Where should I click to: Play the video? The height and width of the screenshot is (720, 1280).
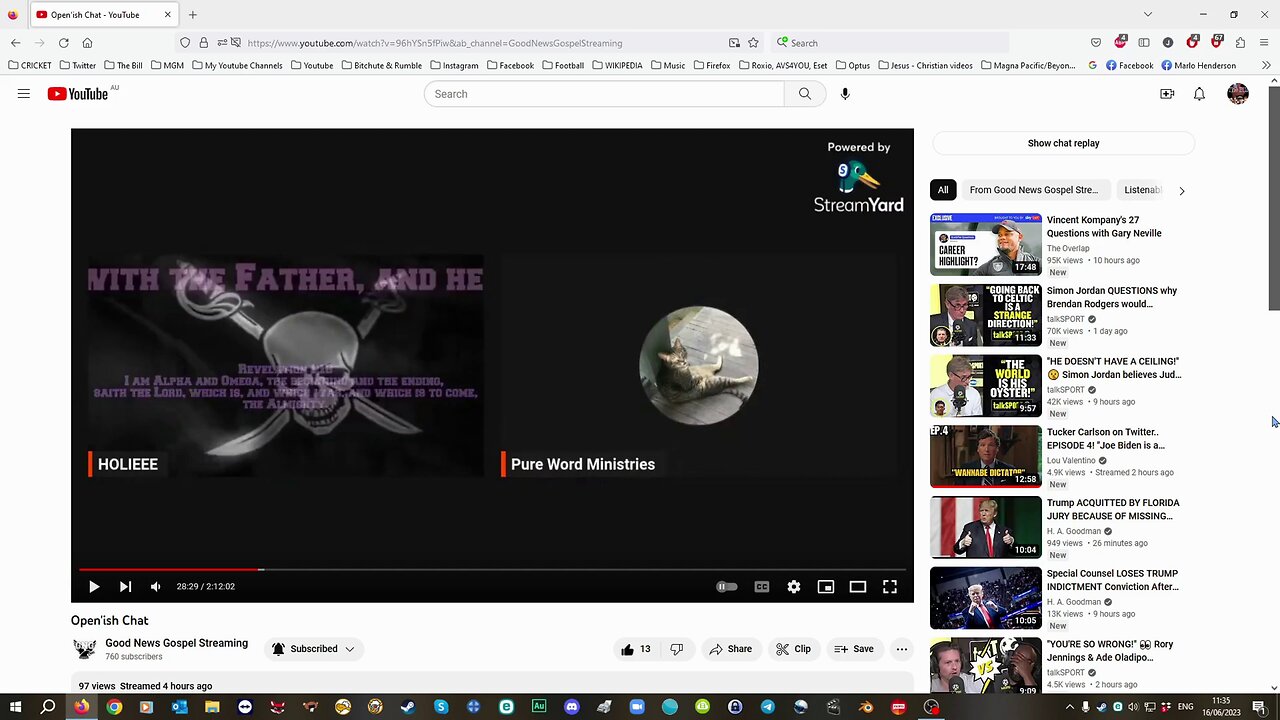point(94,587)
